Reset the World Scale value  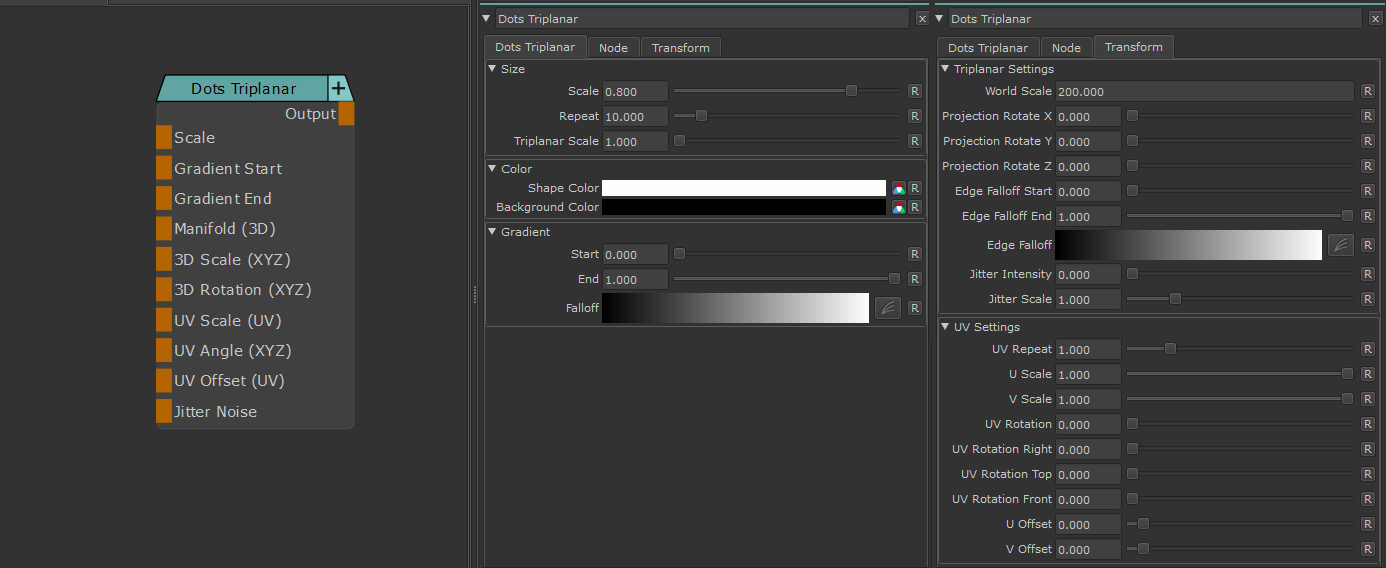click(1367, 91)
